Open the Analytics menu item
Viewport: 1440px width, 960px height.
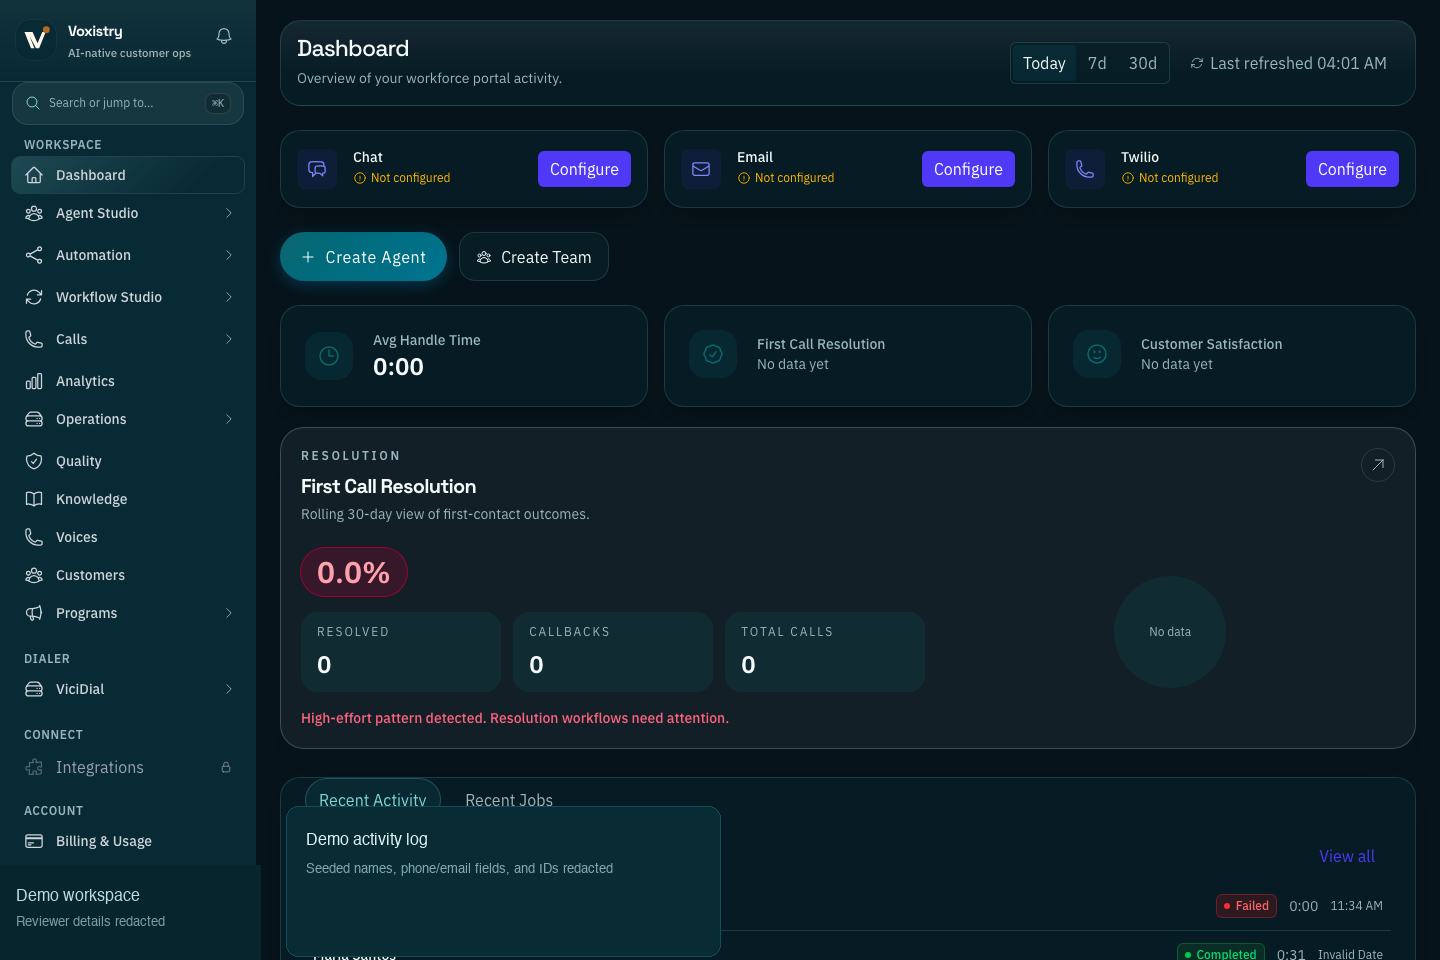point(128,381)
